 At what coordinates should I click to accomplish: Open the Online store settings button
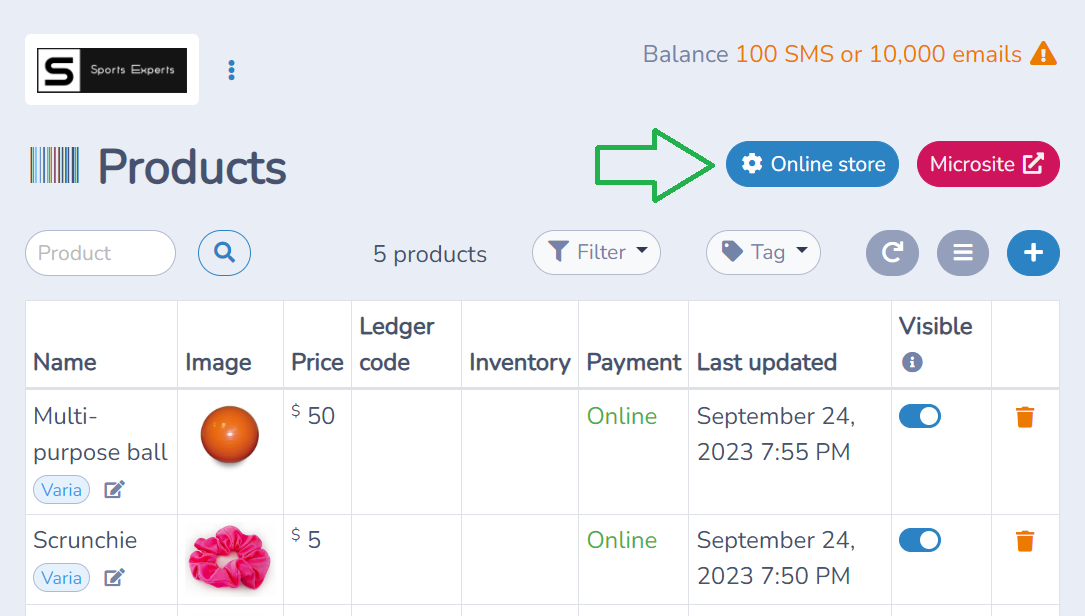(x=812, y=164)
